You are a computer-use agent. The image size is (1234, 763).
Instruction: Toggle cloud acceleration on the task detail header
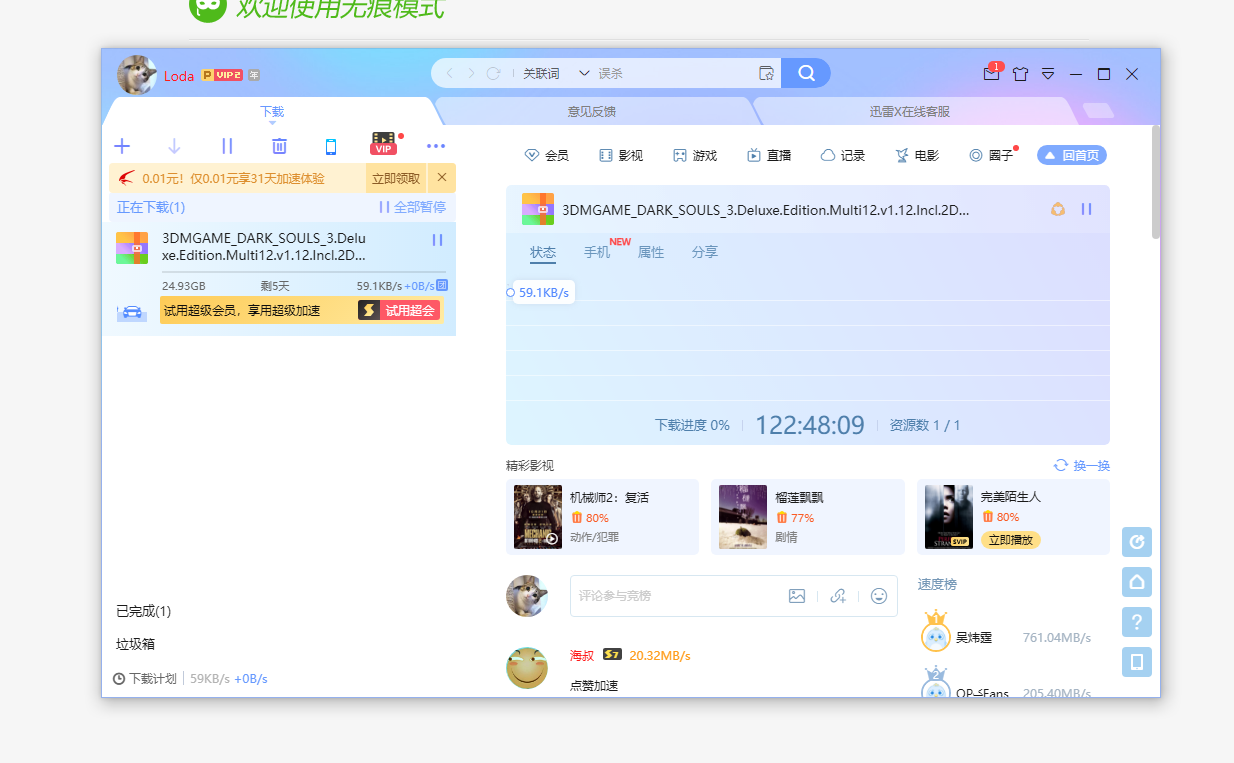pos(1057,209)
